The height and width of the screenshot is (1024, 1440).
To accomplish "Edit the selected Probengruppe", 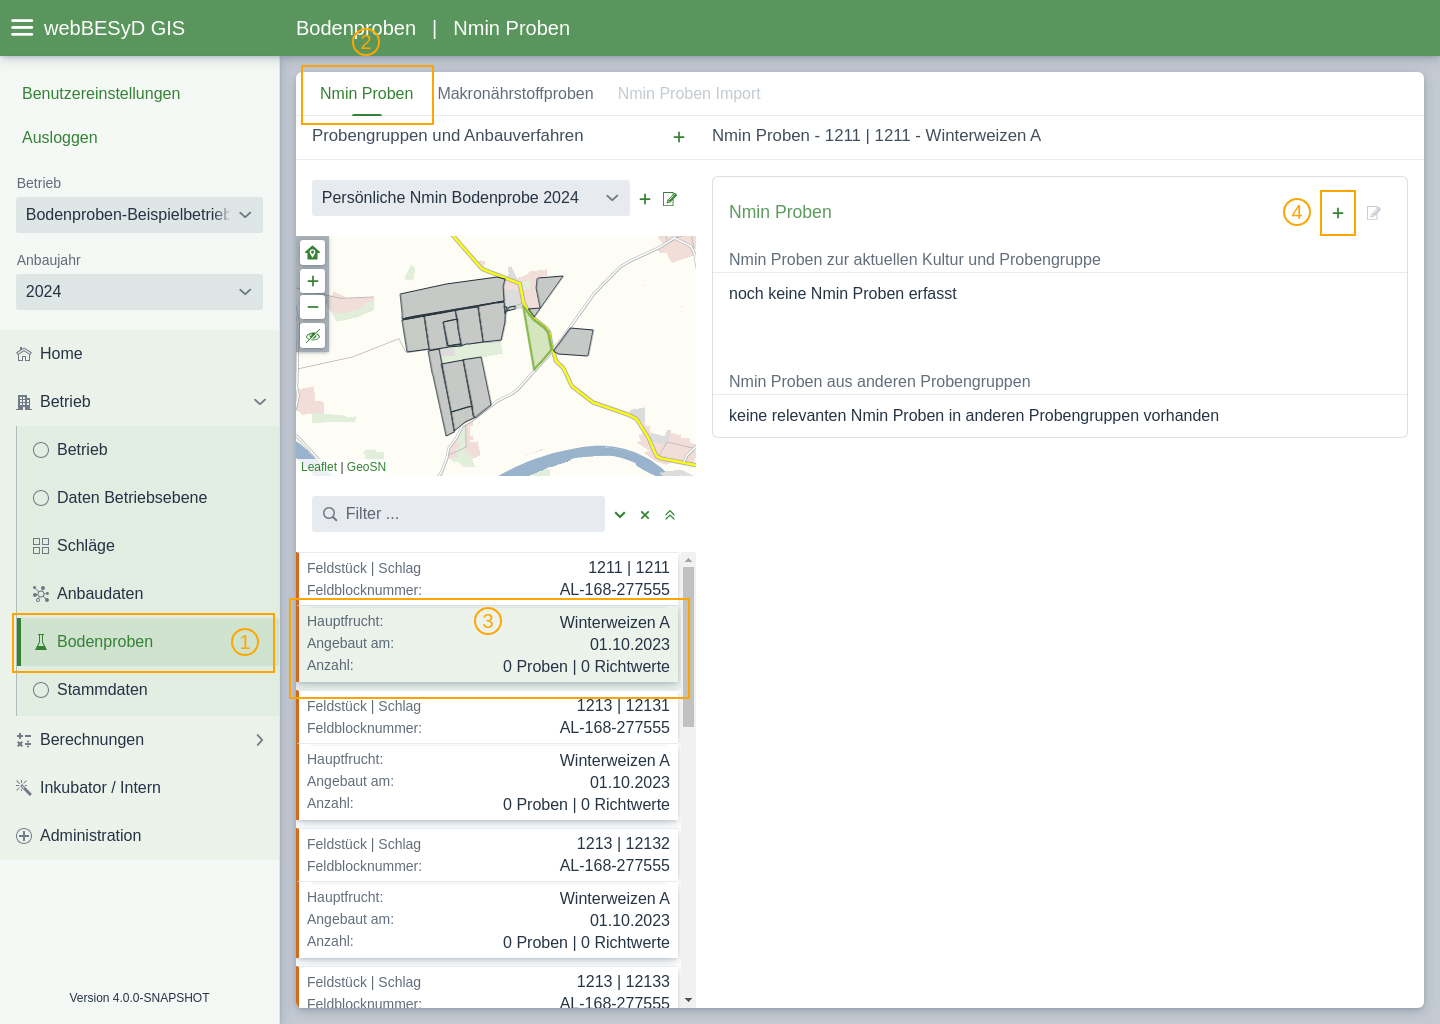I will pos(670,199).
